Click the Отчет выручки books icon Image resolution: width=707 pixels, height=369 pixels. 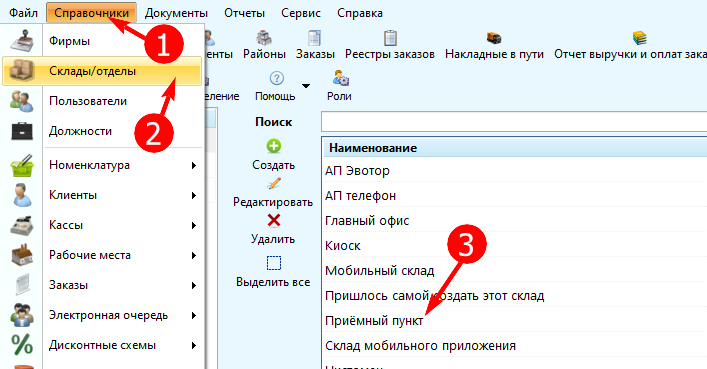639,38
